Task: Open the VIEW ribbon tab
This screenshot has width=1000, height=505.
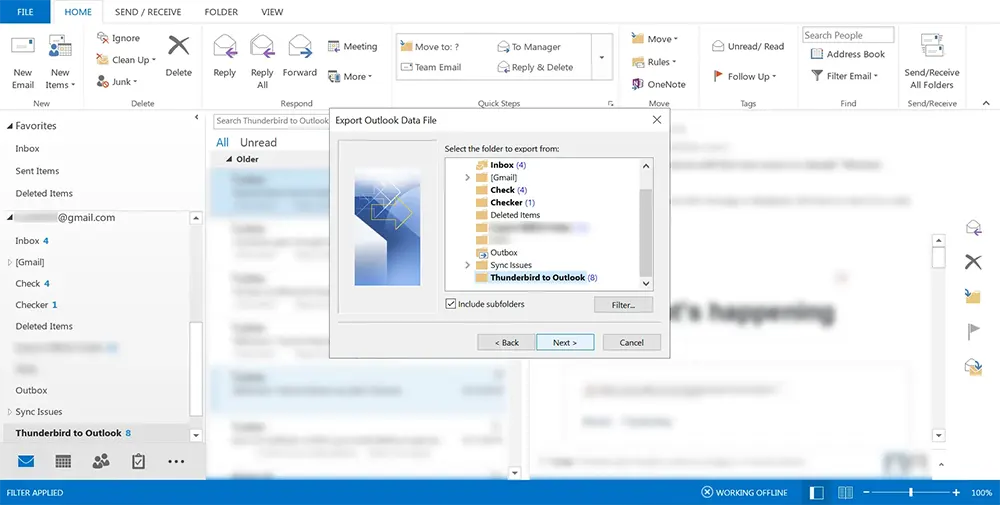Action: [x=272, y=11]
